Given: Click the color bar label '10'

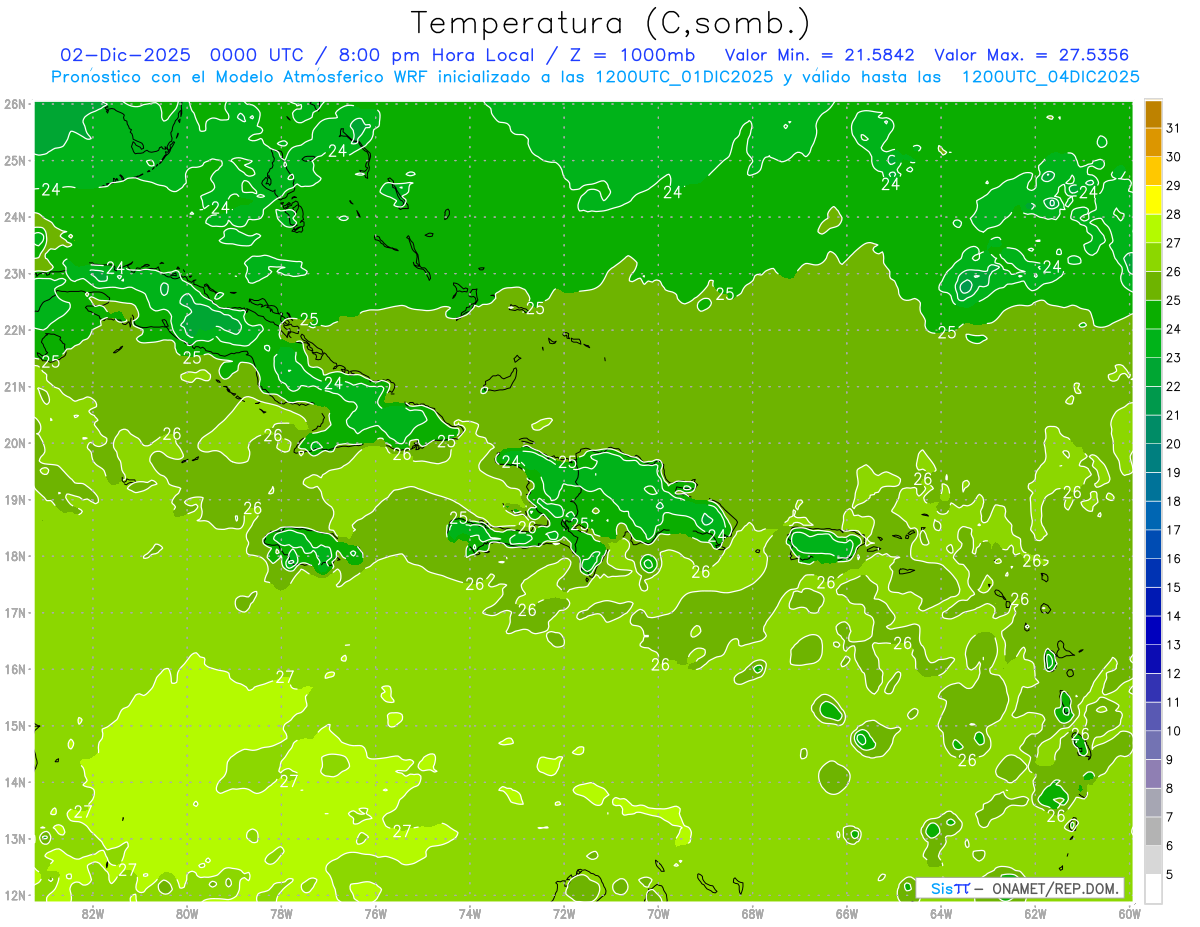Looking at the screenshot, I should tap(1174, 731).
